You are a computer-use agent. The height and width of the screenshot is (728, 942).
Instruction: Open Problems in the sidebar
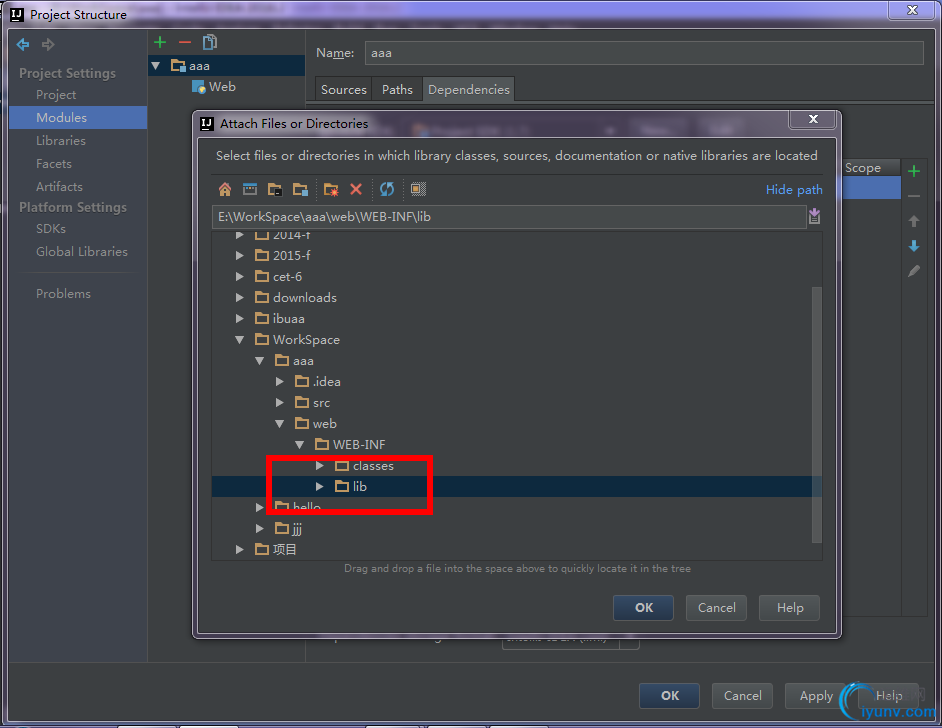tap(63, 294)
